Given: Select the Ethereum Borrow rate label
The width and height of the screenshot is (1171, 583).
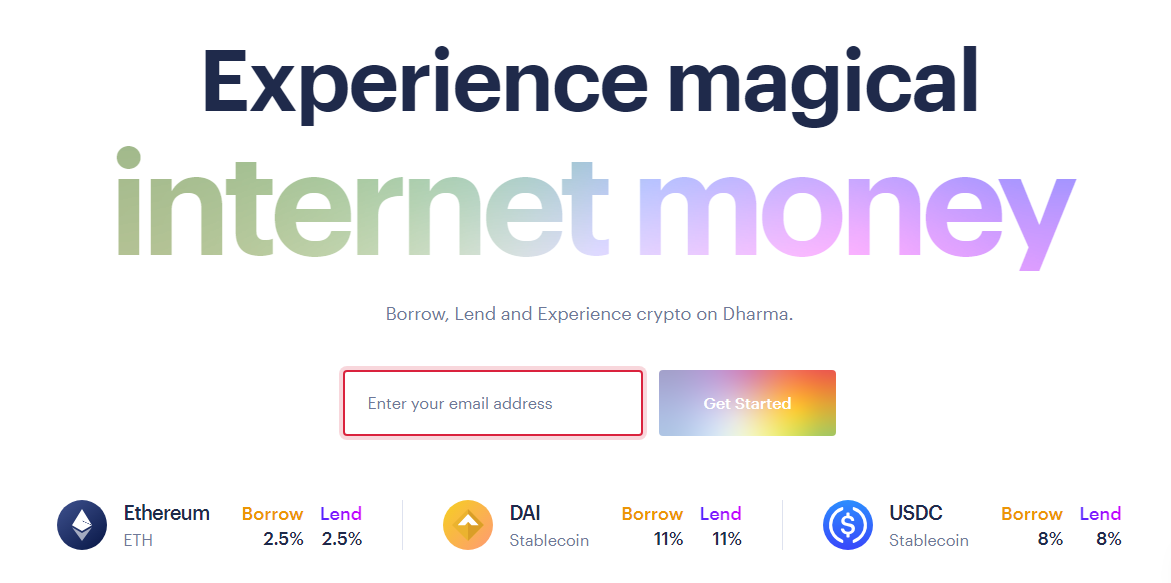Looking at the screenshot, I should coord(272,514).
